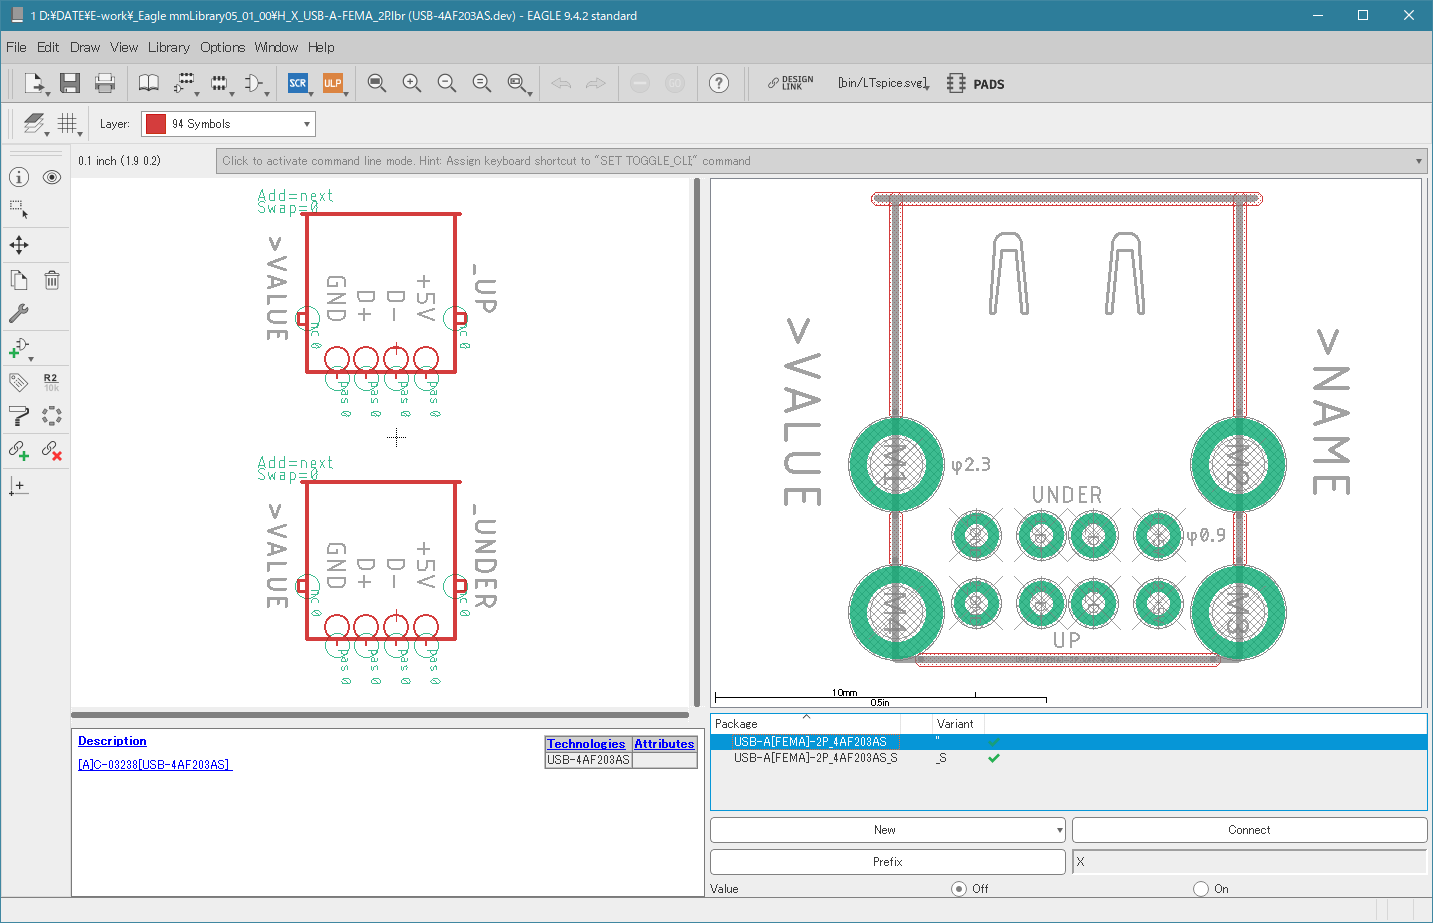Open the Edit menu
This screenshot has width=1433, height=923.
click(48, 47)
